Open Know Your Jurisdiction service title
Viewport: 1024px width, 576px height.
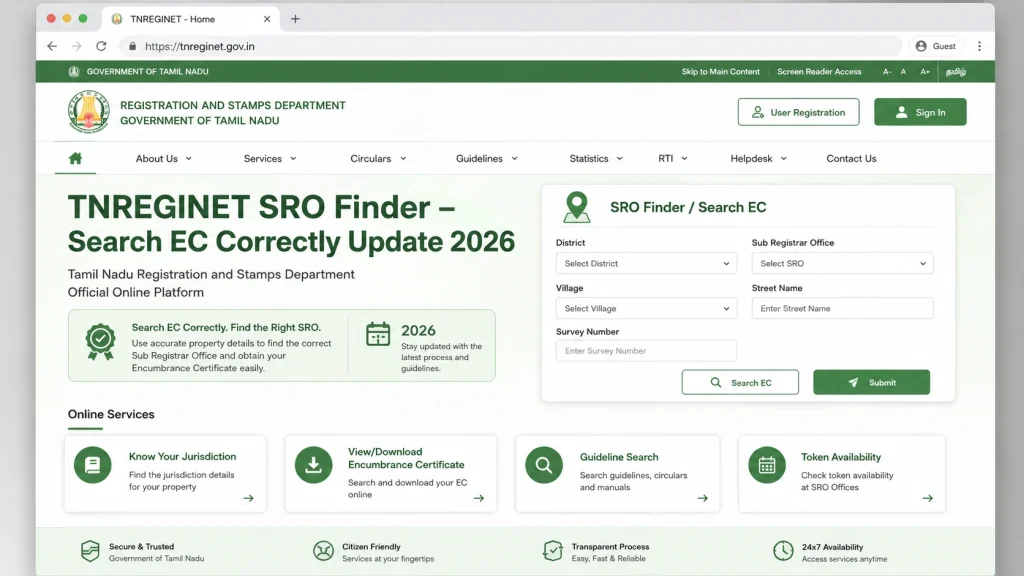pos(182,456)
